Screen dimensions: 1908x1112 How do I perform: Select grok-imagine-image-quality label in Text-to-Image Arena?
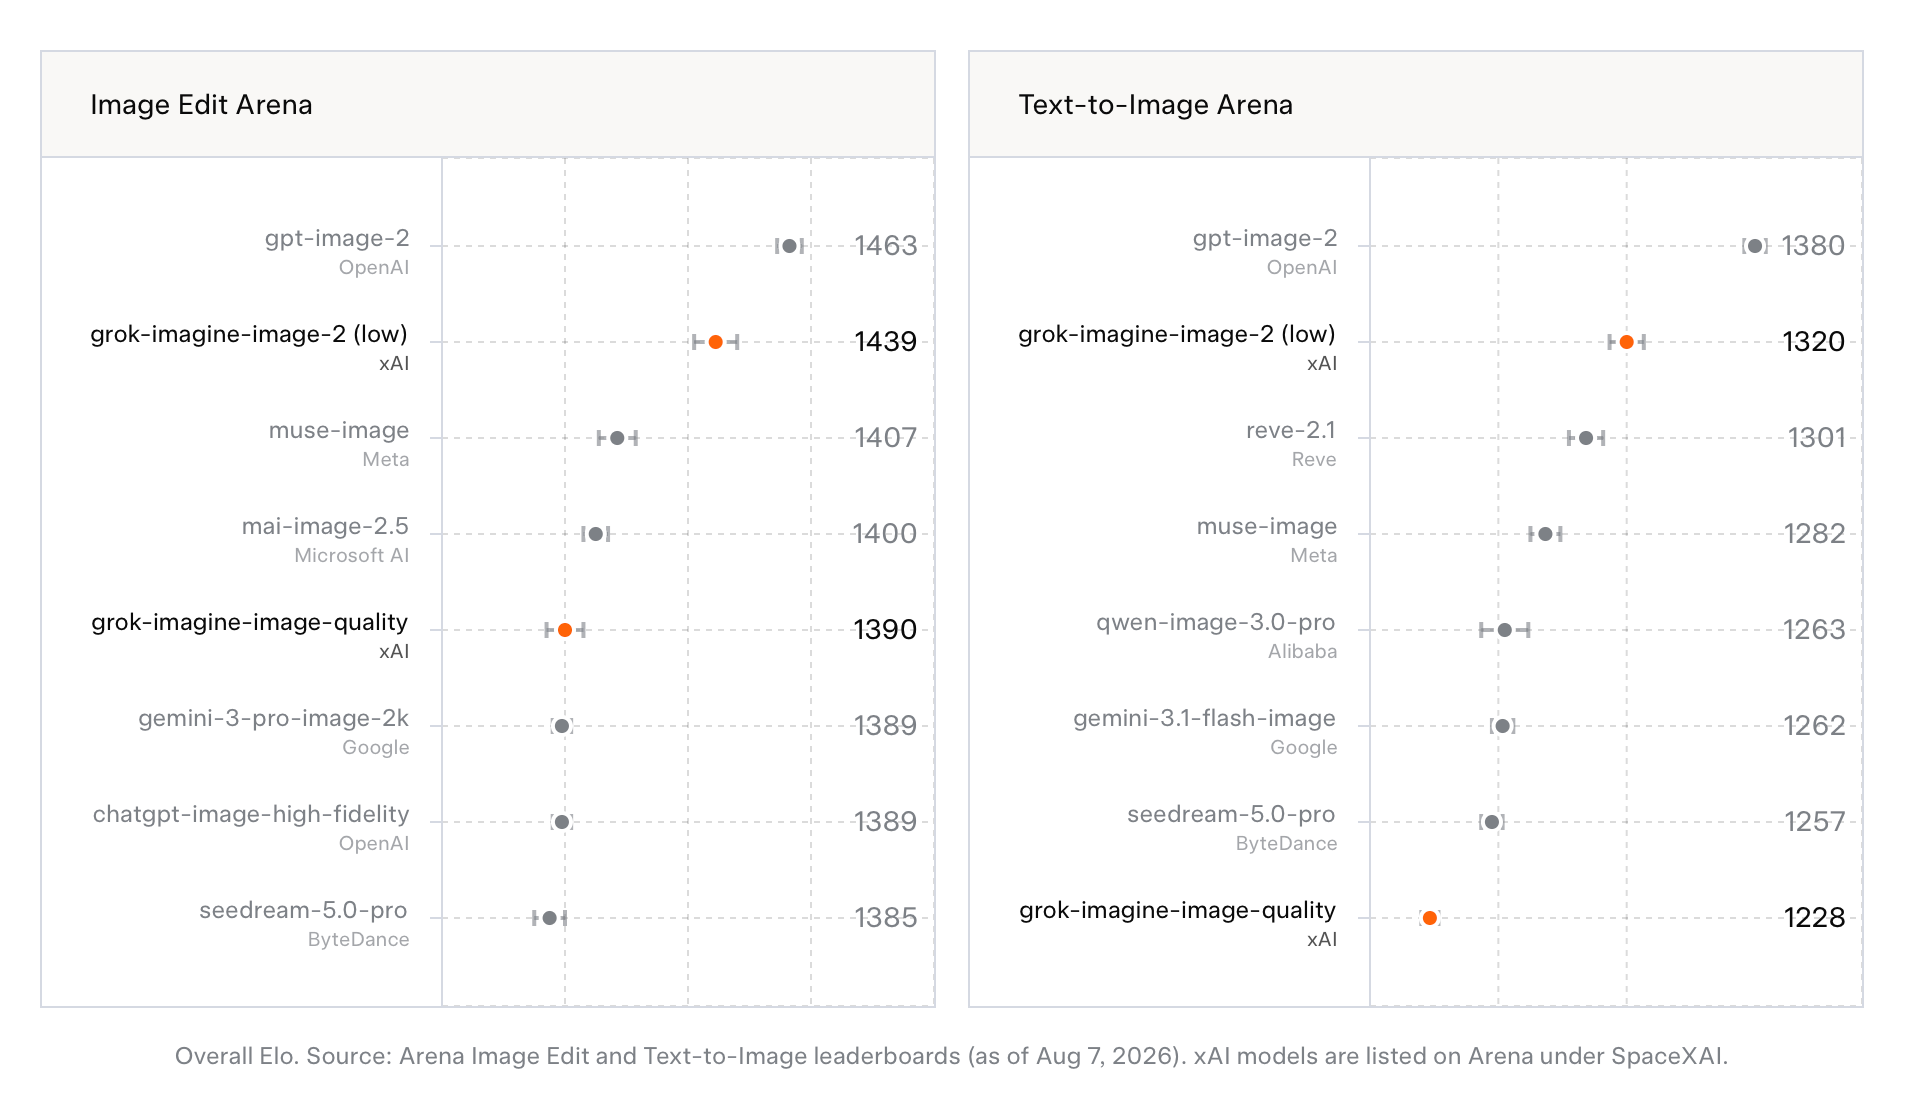[x=1178, y=910]
